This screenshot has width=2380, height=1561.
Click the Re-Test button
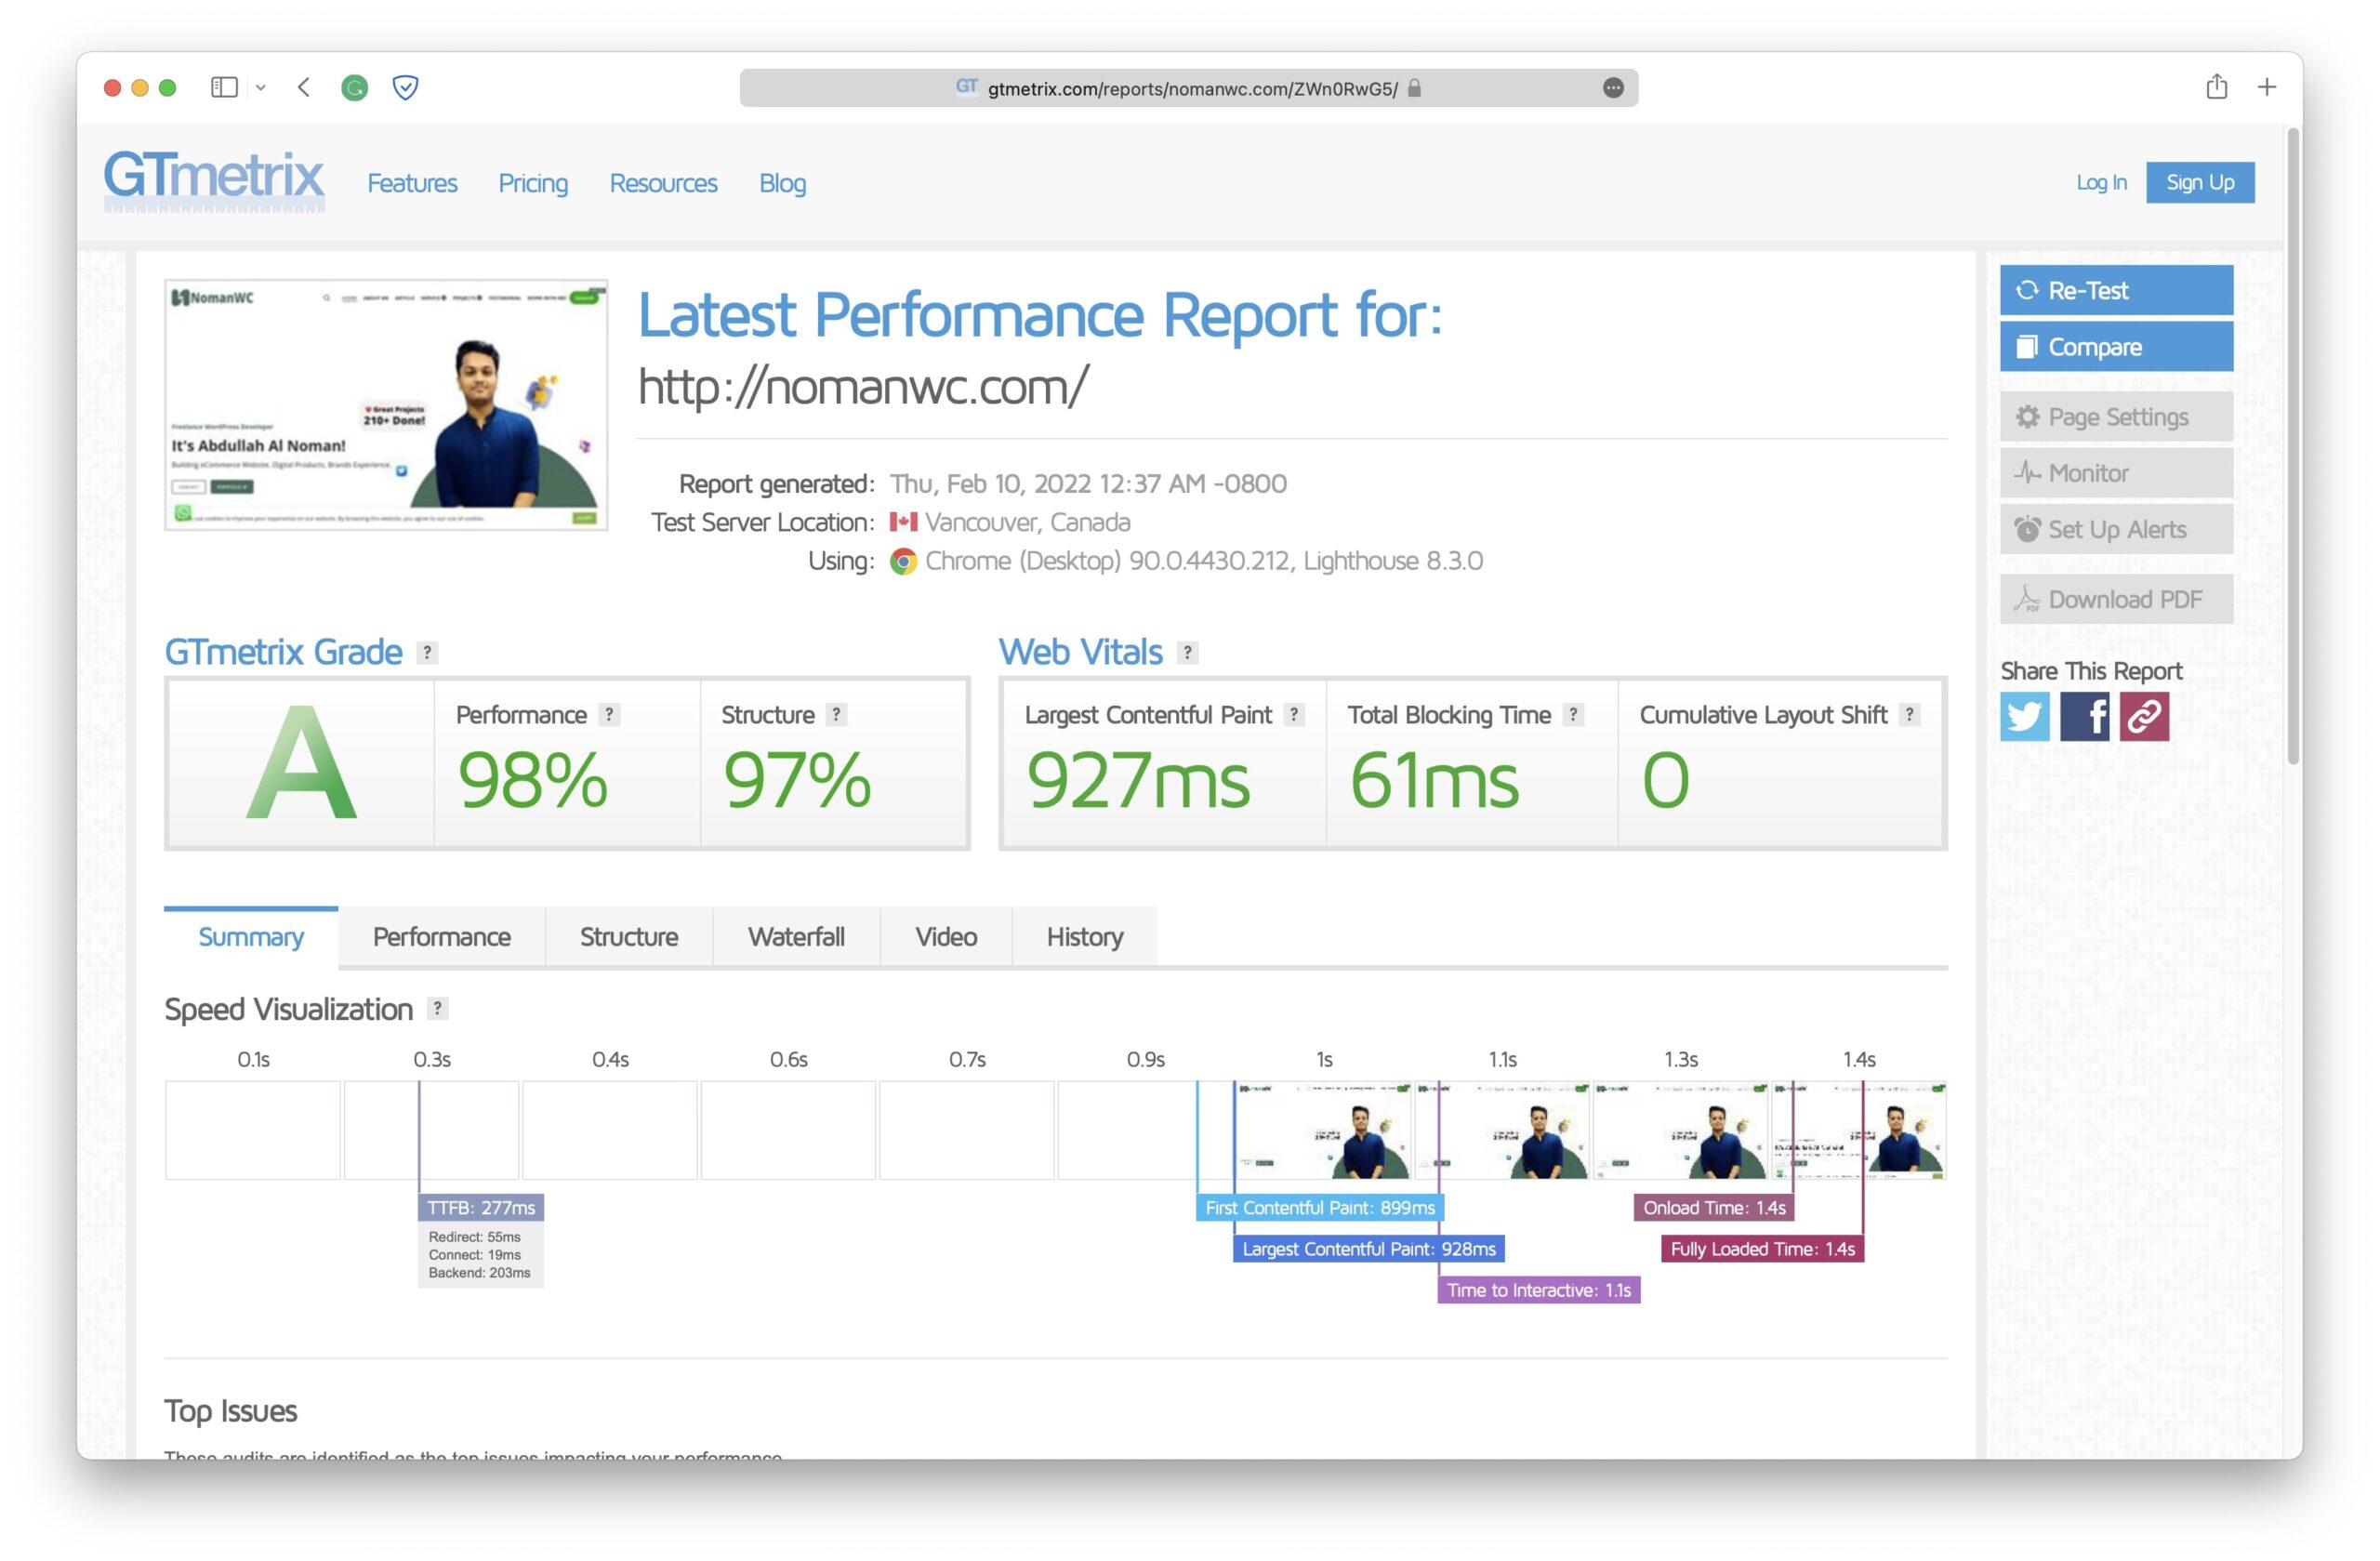click(x=2116, y=290)
